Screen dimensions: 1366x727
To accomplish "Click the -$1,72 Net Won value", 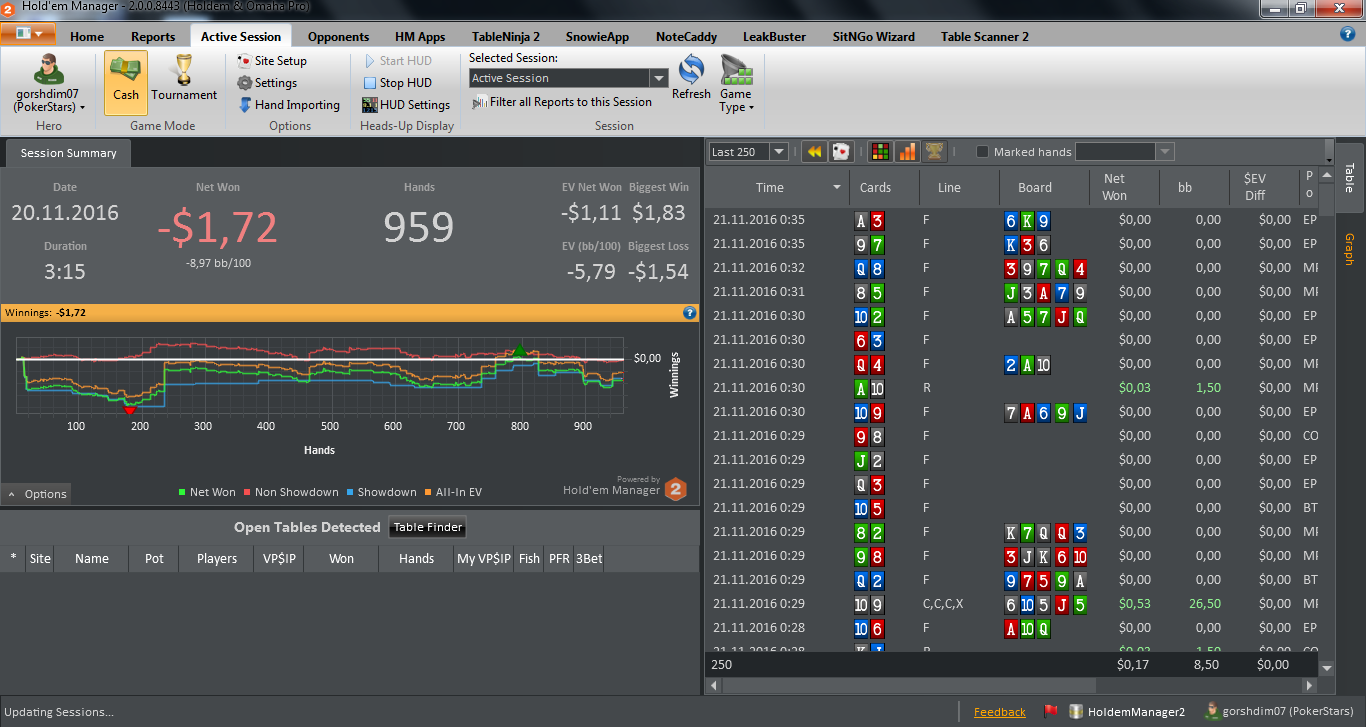I will 217,228.
